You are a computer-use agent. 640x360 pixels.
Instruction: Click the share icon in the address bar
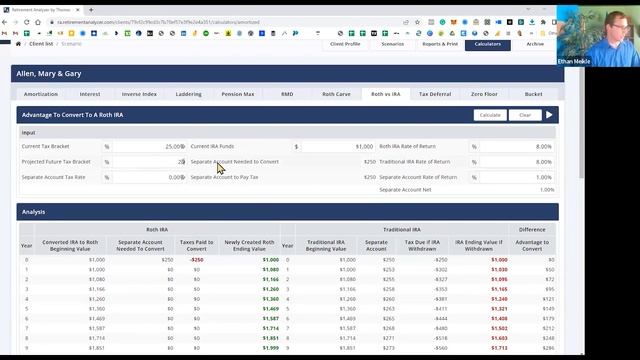coord(406,22)
